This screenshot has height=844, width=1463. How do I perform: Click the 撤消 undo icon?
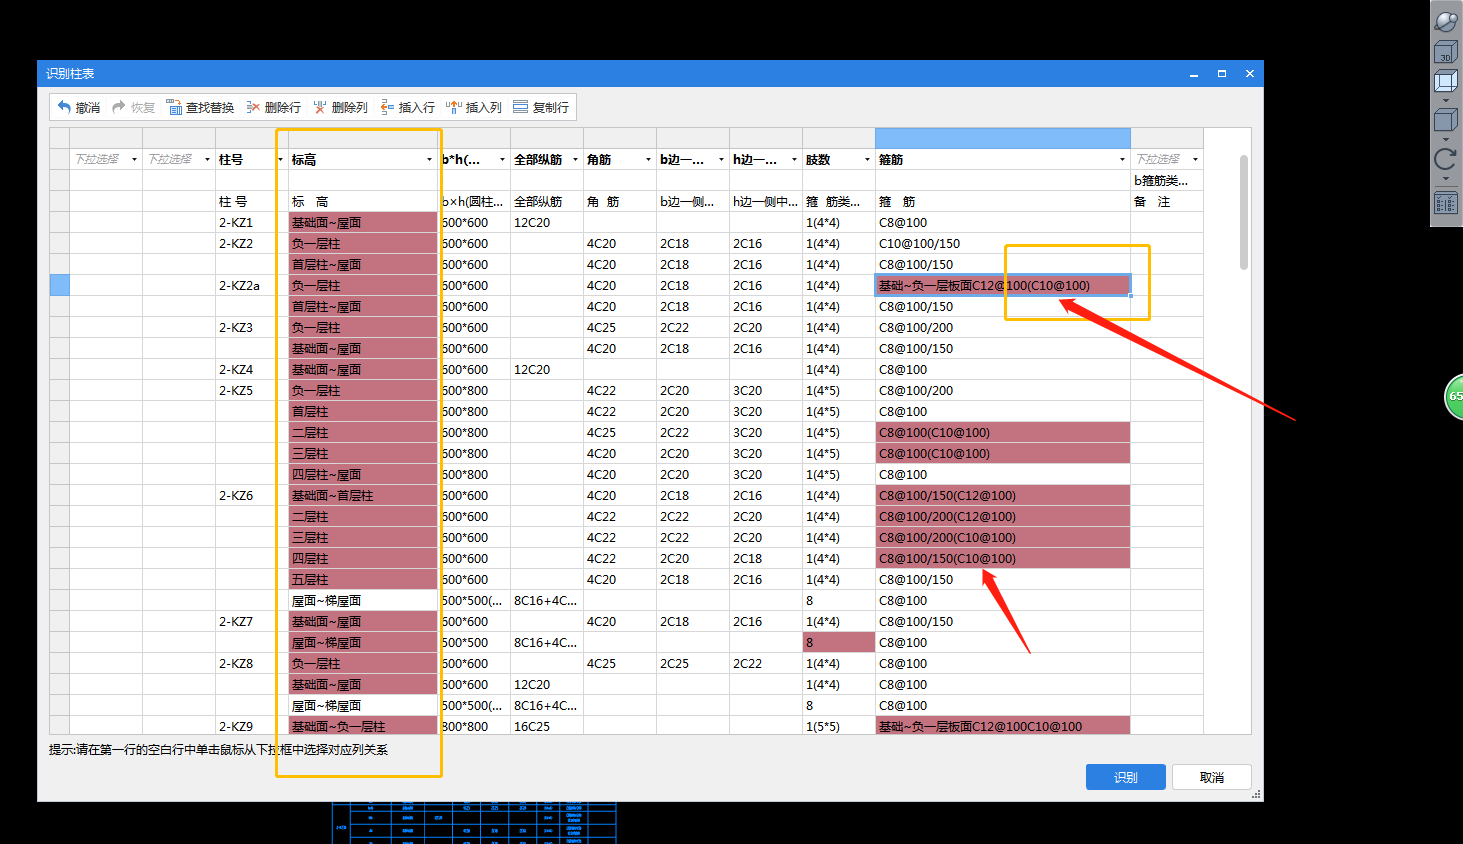64,107
